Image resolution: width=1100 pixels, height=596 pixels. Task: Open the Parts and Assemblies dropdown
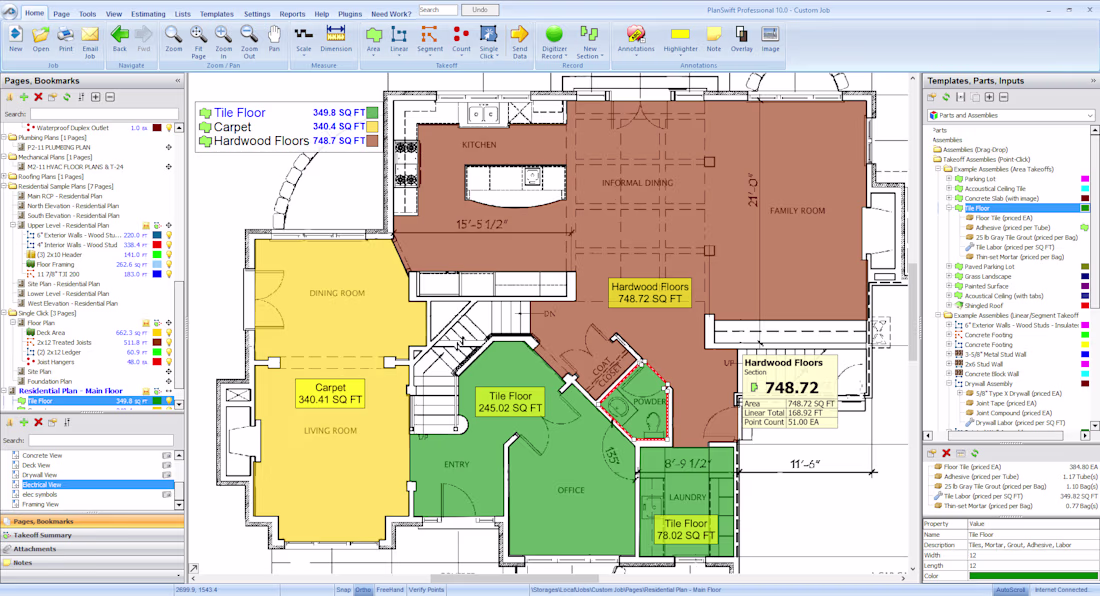pos(1011,116)
